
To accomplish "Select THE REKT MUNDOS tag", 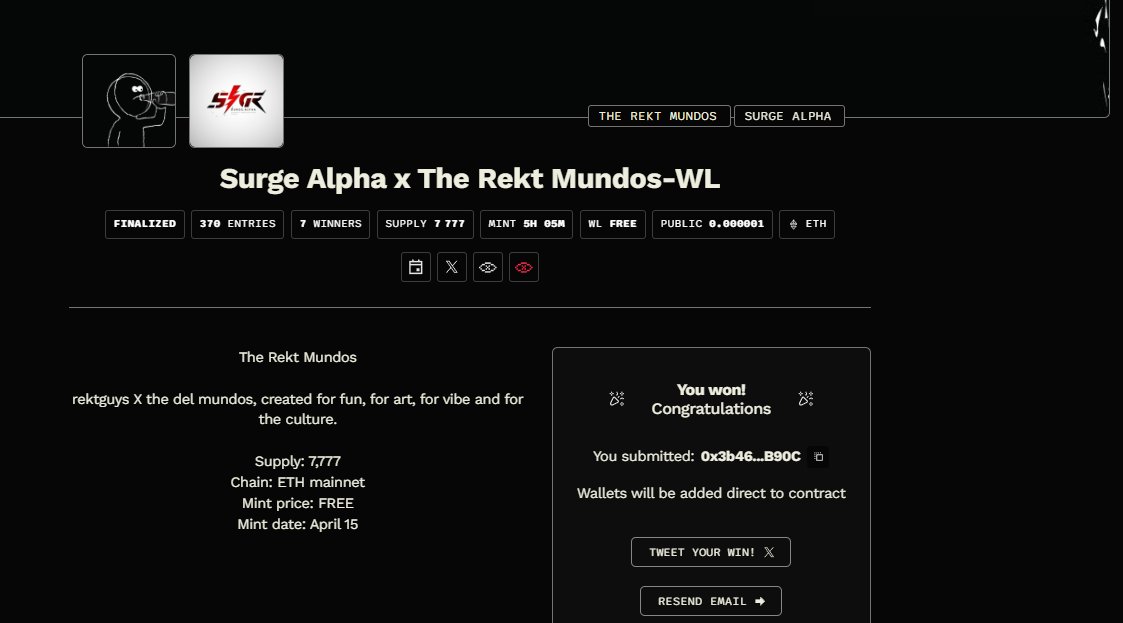I will pos(659,116).
